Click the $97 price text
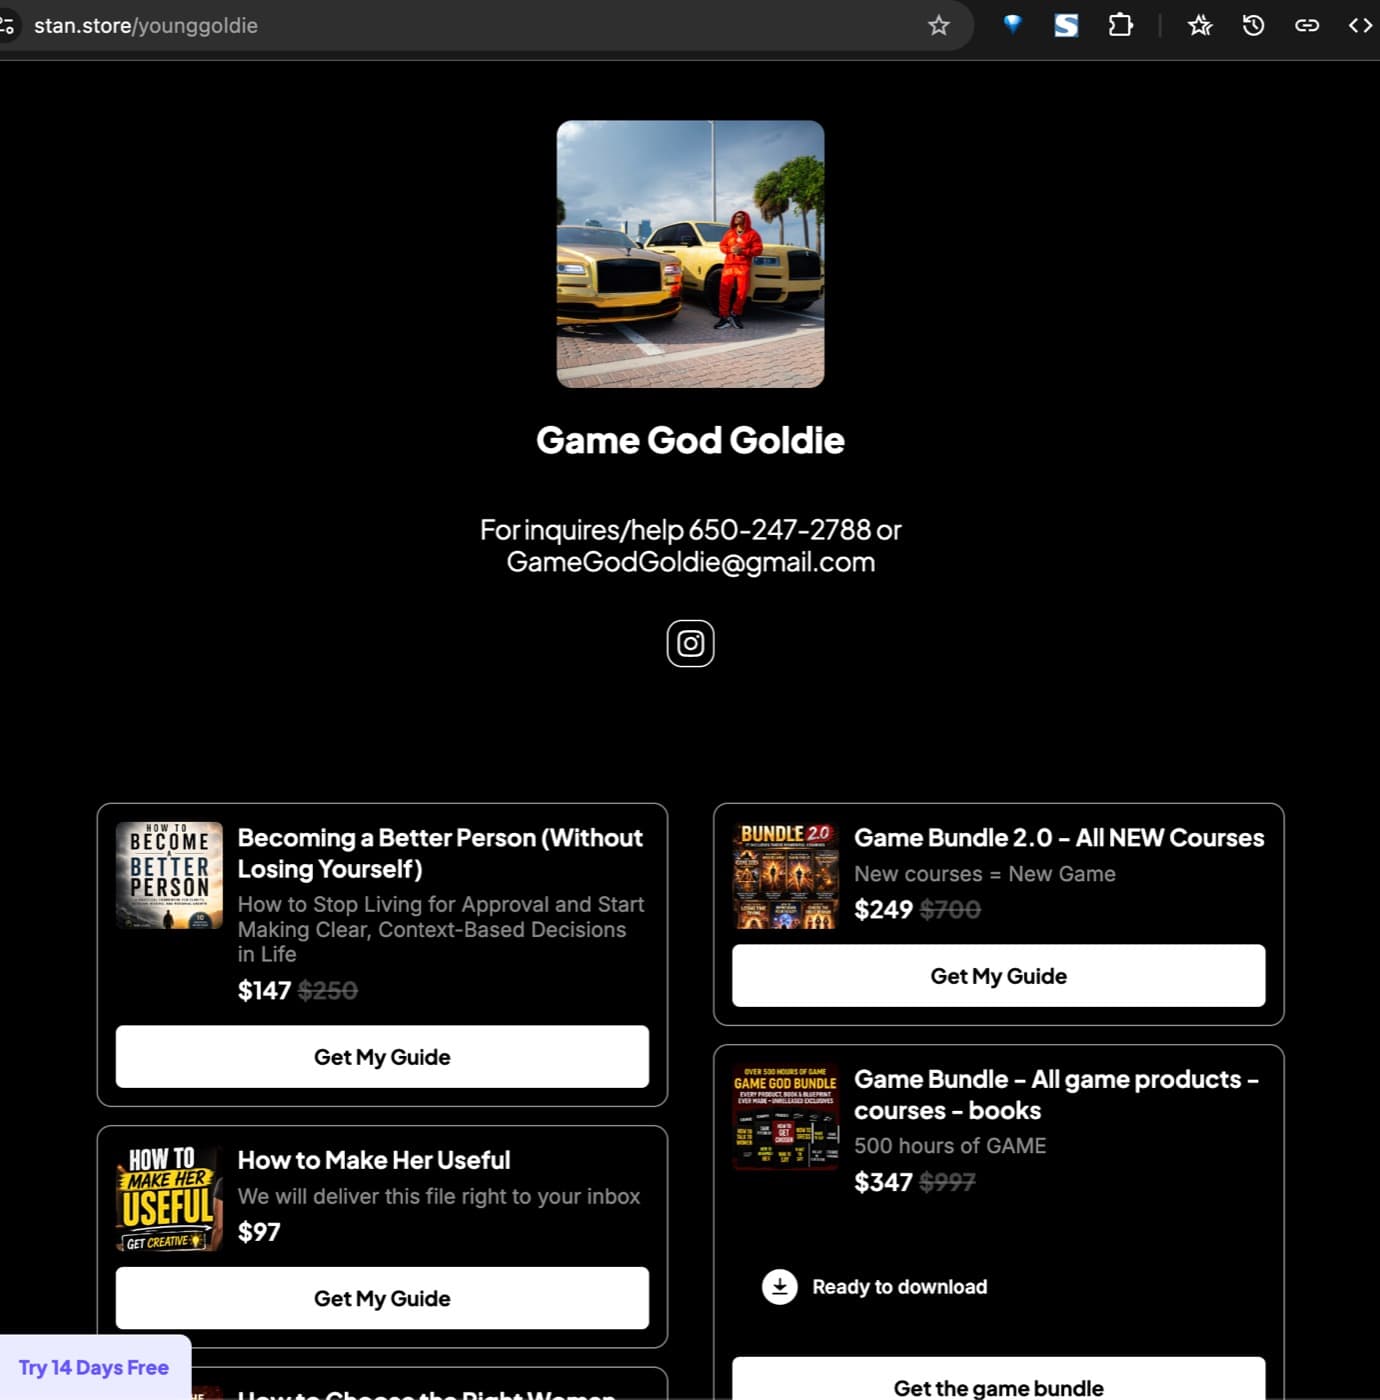The image size is (1380, 1400). (259, 1232)
